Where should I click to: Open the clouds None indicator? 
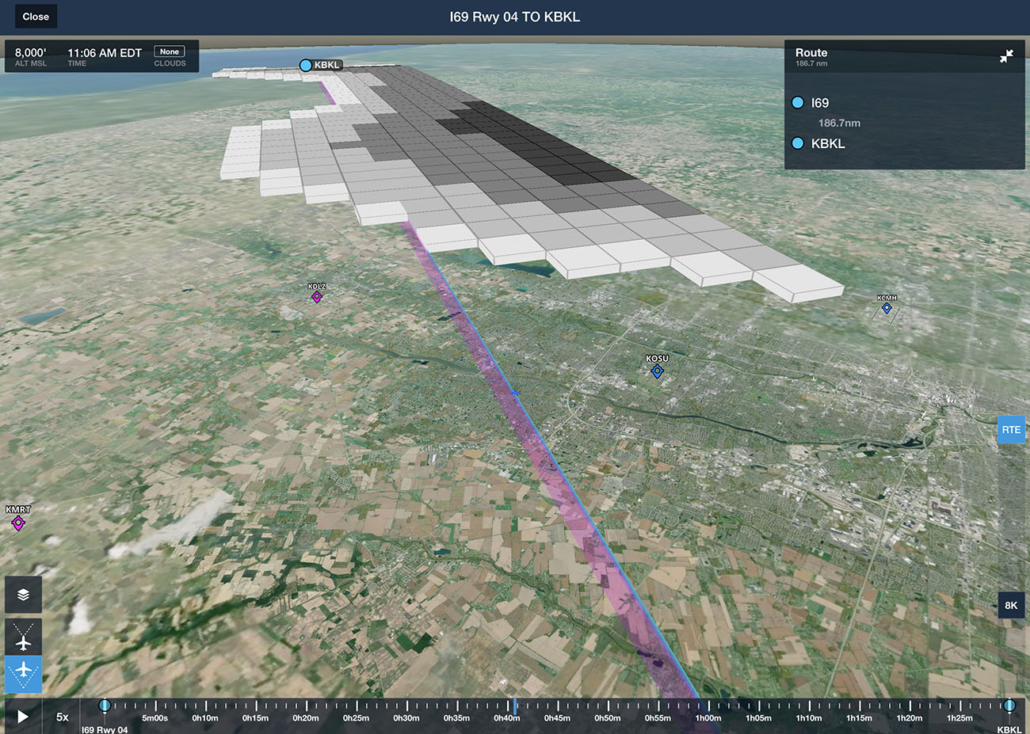click(x=169, y=52)
